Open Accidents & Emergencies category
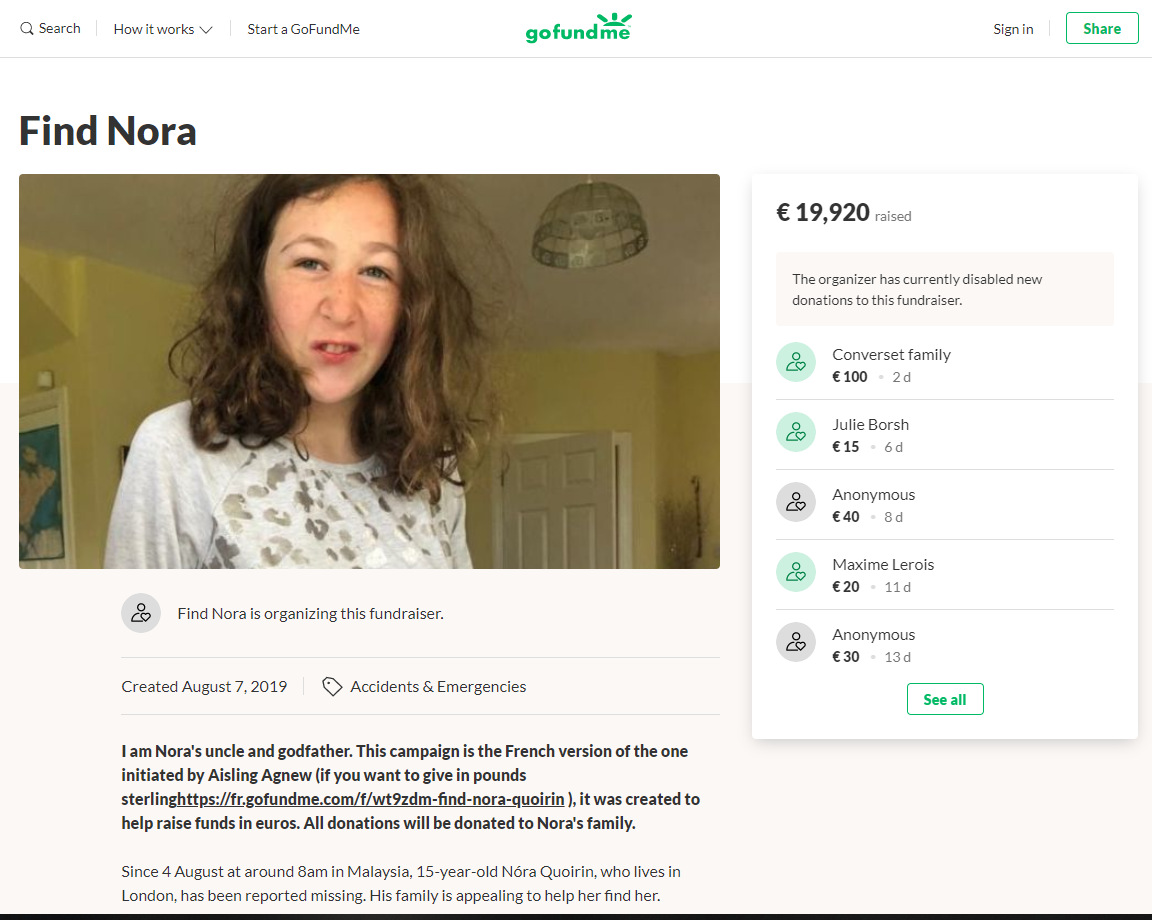1152x920 pixels. click(438, 686)
